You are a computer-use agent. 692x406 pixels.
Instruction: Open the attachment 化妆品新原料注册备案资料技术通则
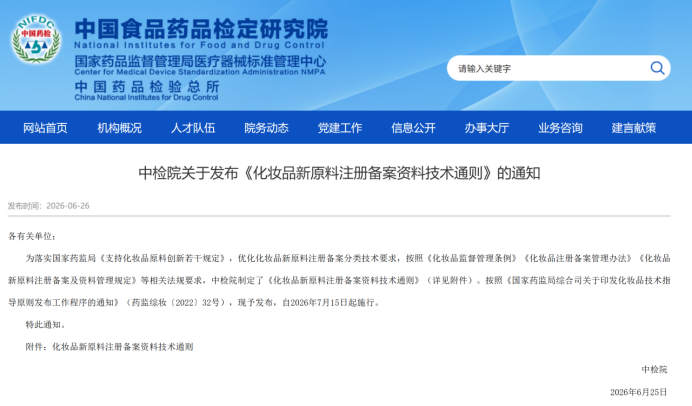click(123, 347)
